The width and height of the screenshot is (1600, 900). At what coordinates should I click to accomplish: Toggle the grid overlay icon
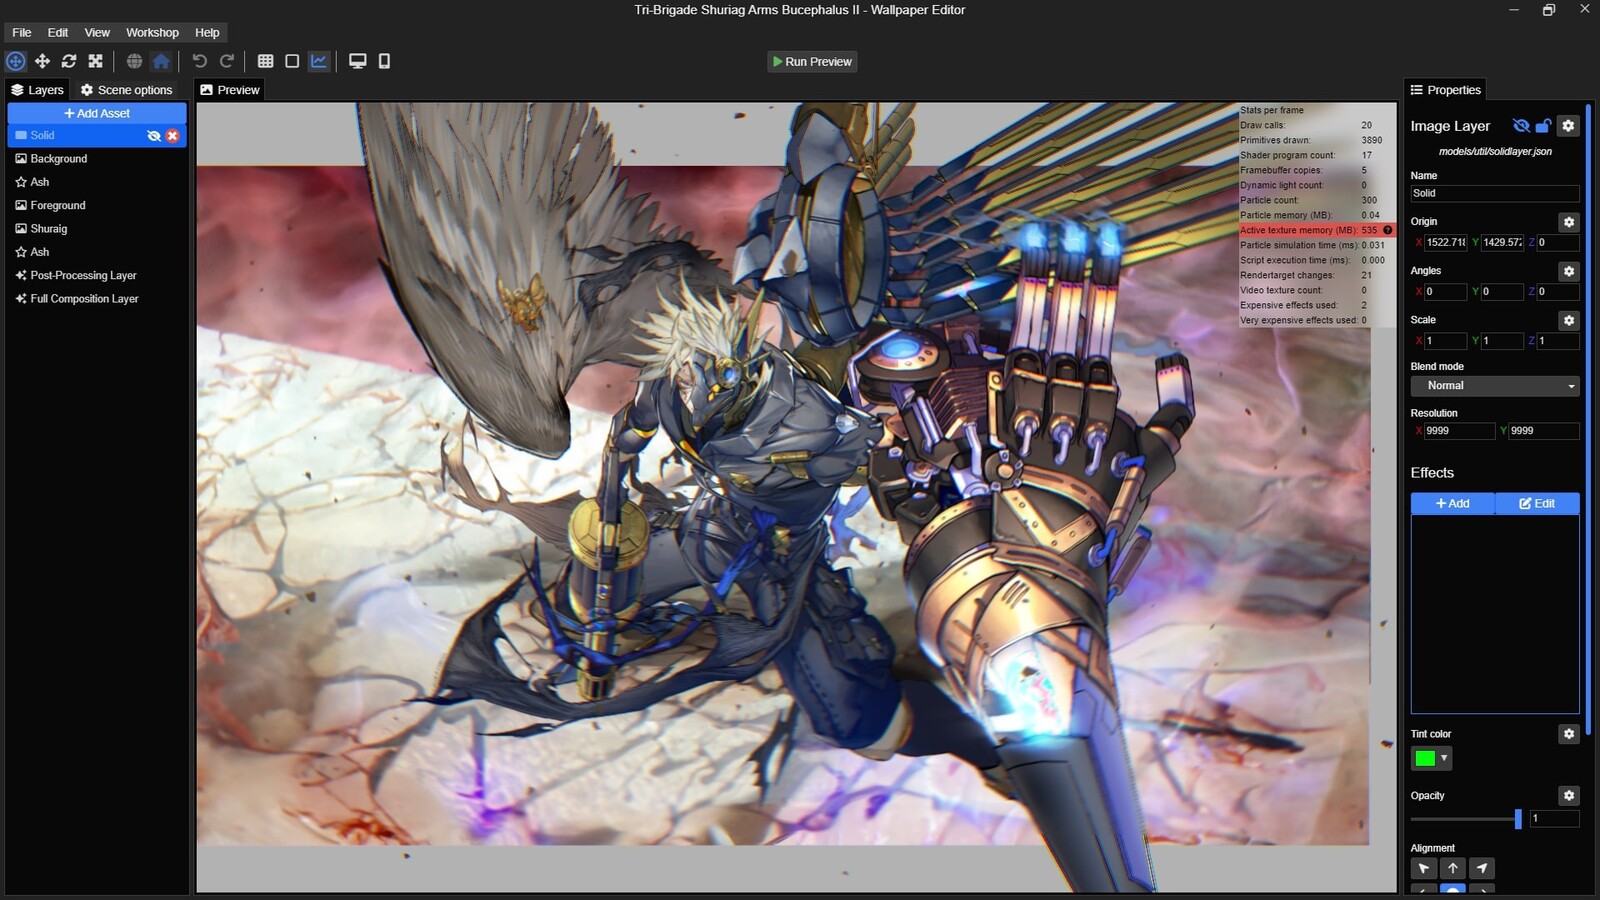coord(265,61)
